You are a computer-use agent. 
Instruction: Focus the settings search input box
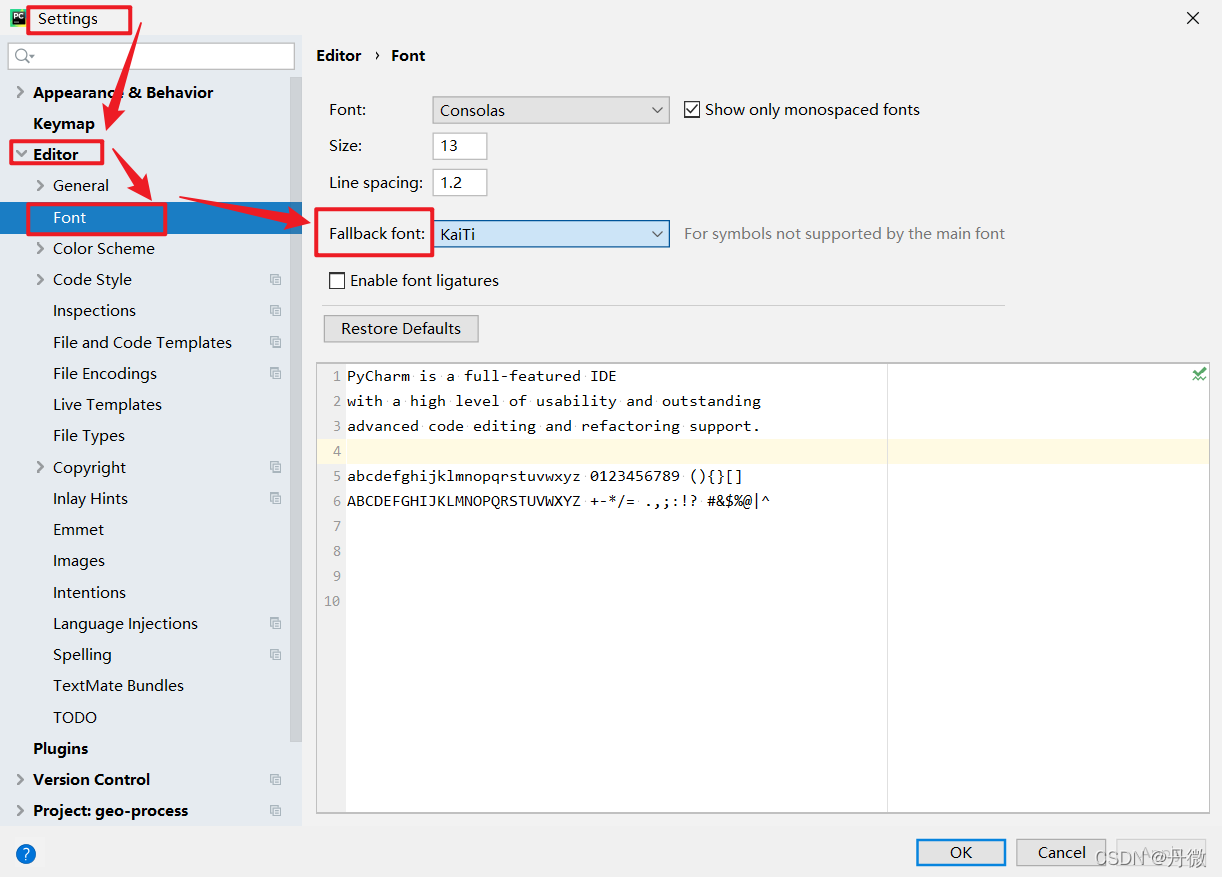click(x=152, y=56)
